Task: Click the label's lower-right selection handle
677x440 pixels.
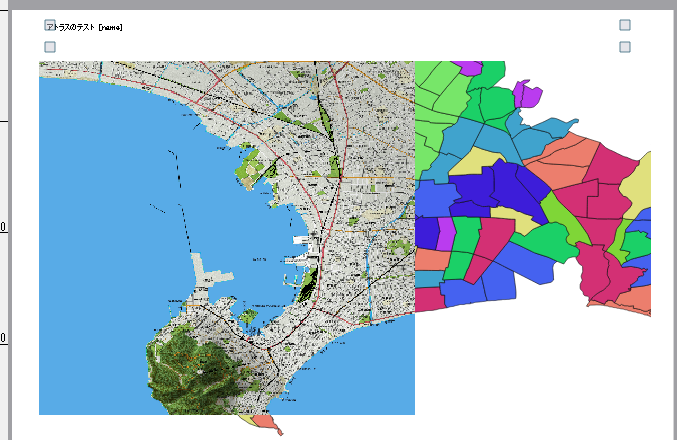Action: click(625, 47)
